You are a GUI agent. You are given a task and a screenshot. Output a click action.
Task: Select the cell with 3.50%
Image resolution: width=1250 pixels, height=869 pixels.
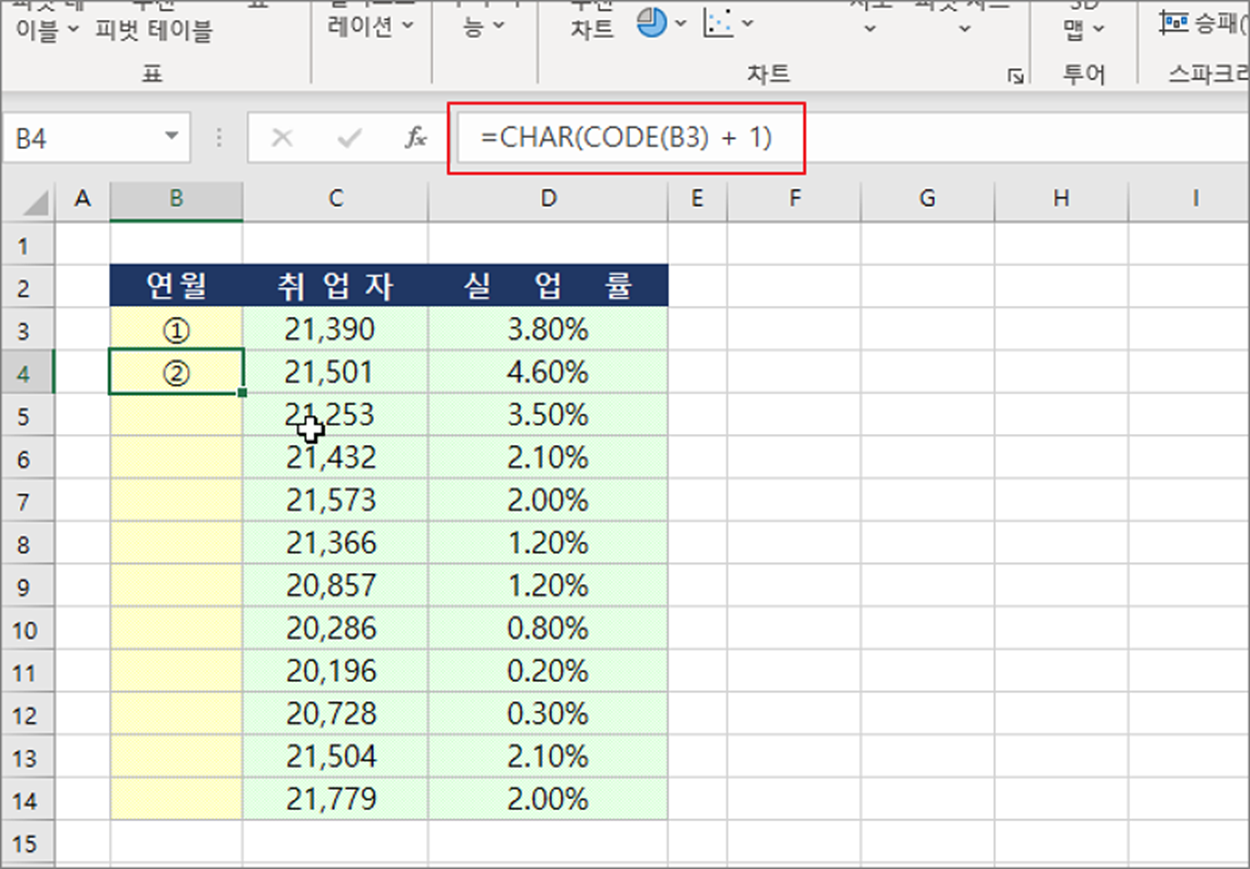[x=548, y=415]
